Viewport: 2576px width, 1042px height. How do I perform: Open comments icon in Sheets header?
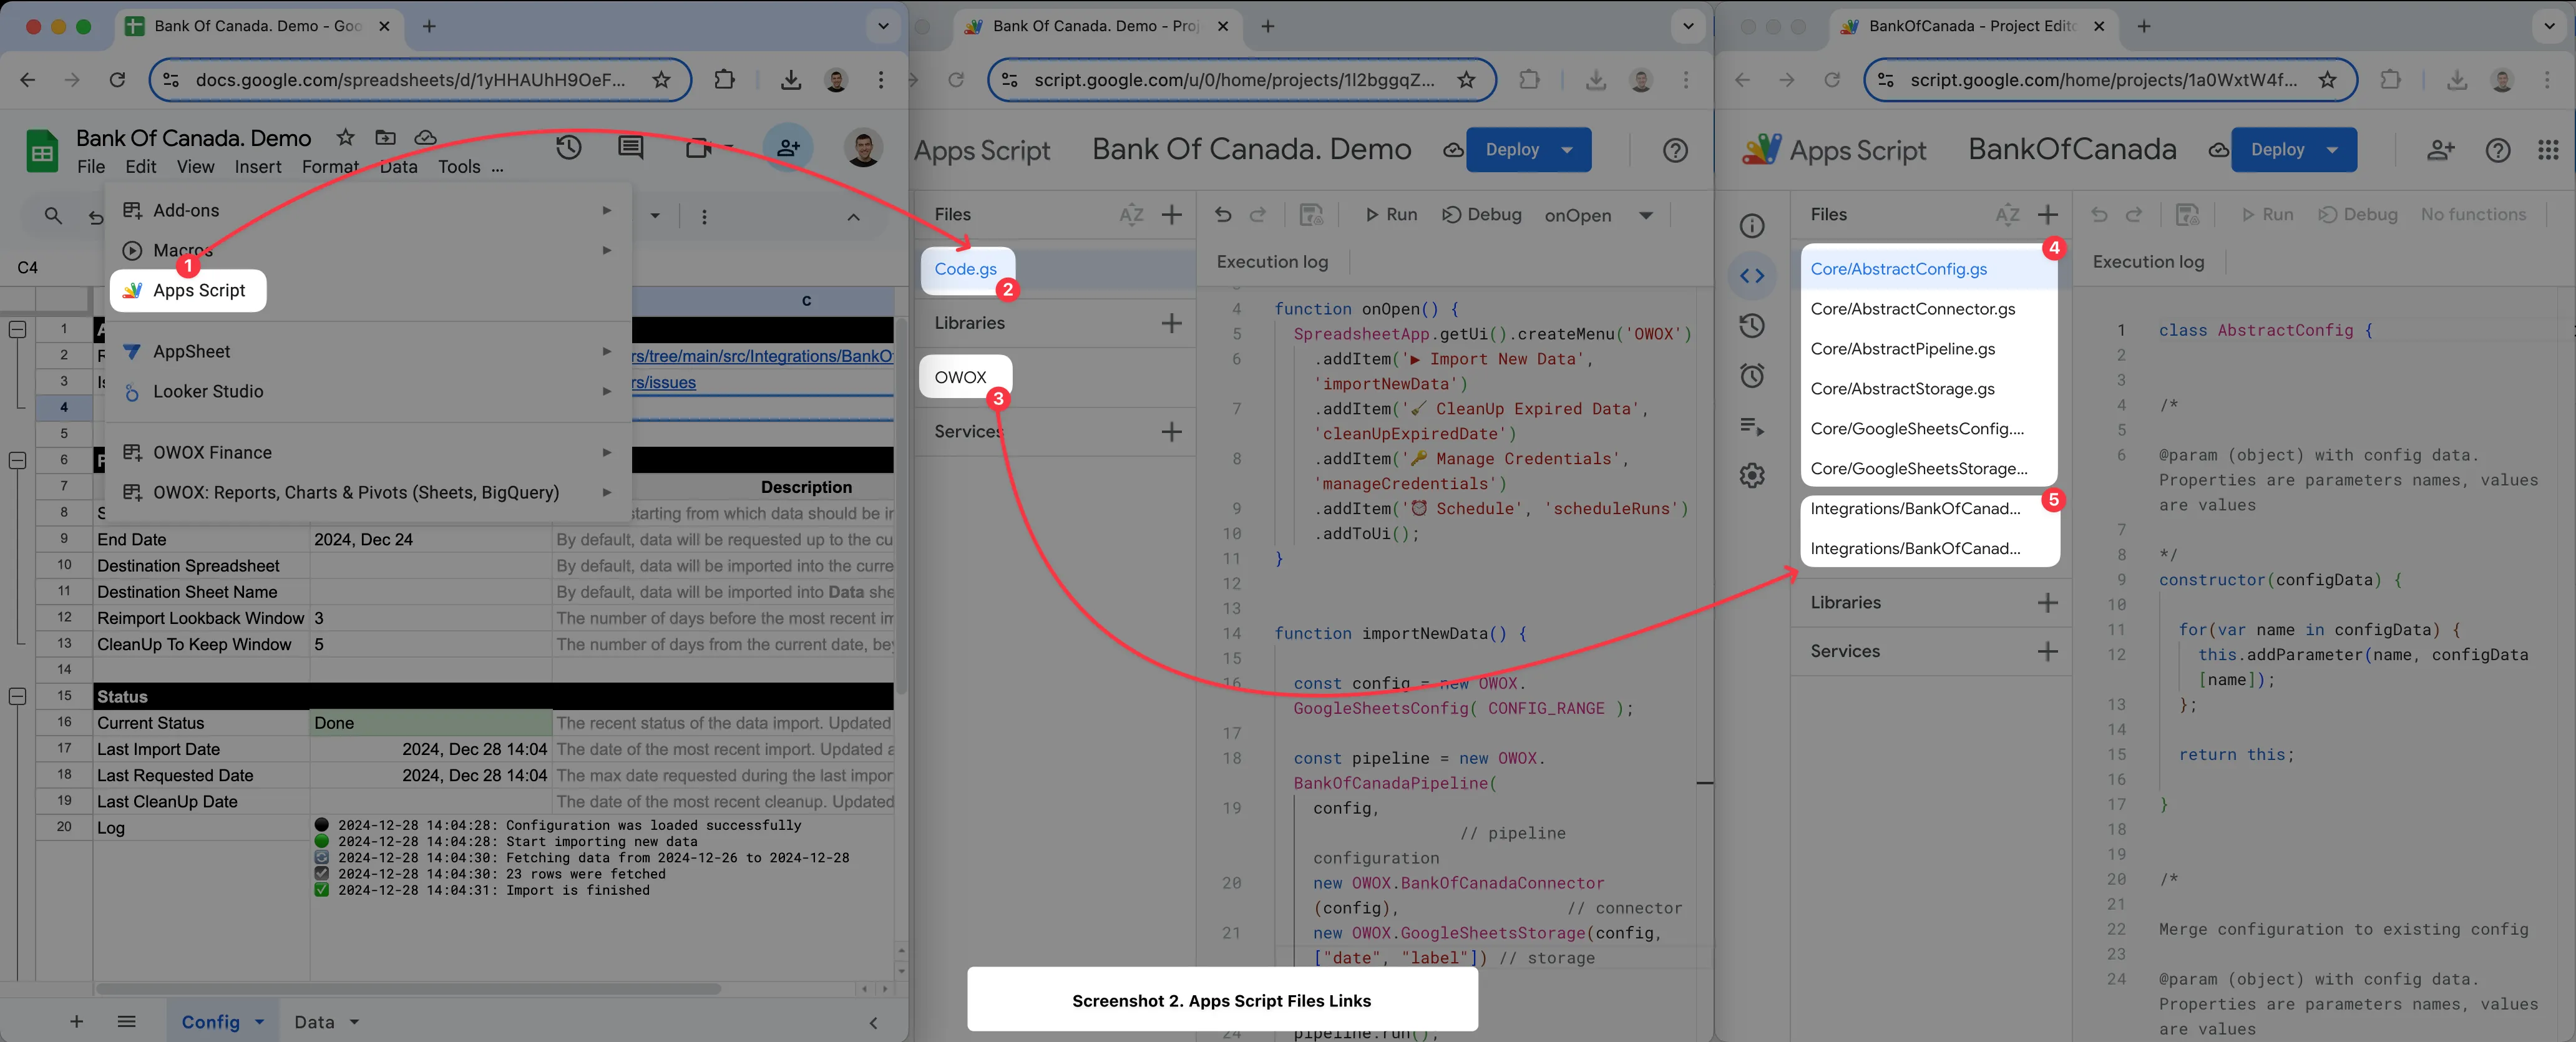pos(631,148)
